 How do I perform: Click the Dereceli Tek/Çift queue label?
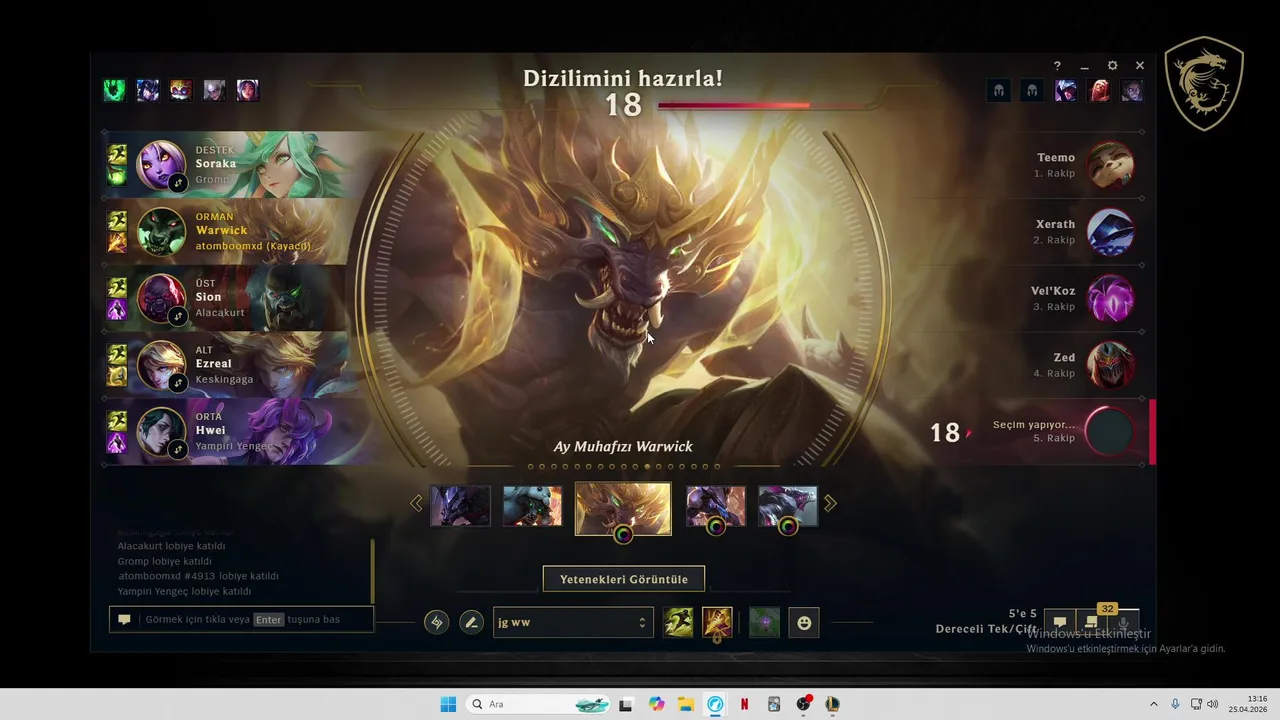(x=986, y=629)
